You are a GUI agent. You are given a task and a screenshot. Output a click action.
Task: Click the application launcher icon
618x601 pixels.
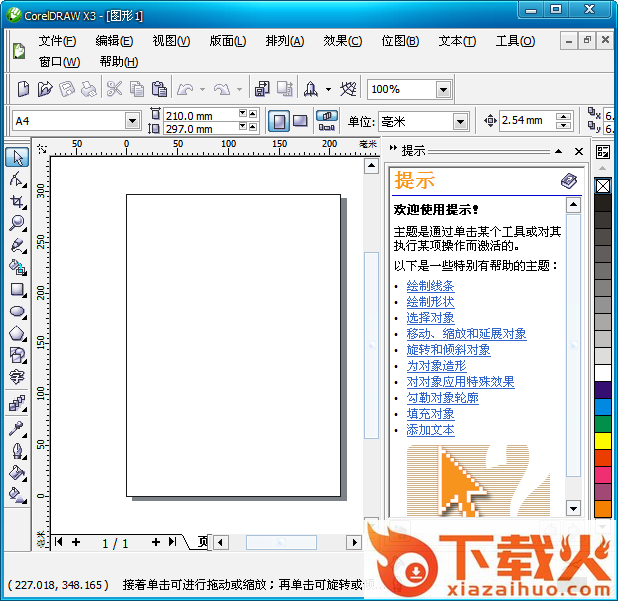point(311,89)
